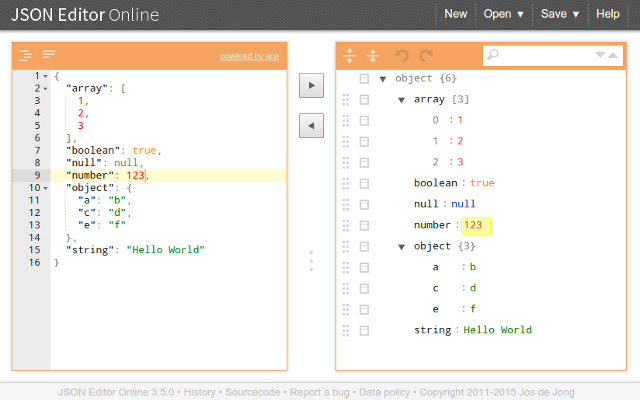Screen dimensions: 640x400
Task: Click drag handle of the boolean row
Action: click(346, 184)
